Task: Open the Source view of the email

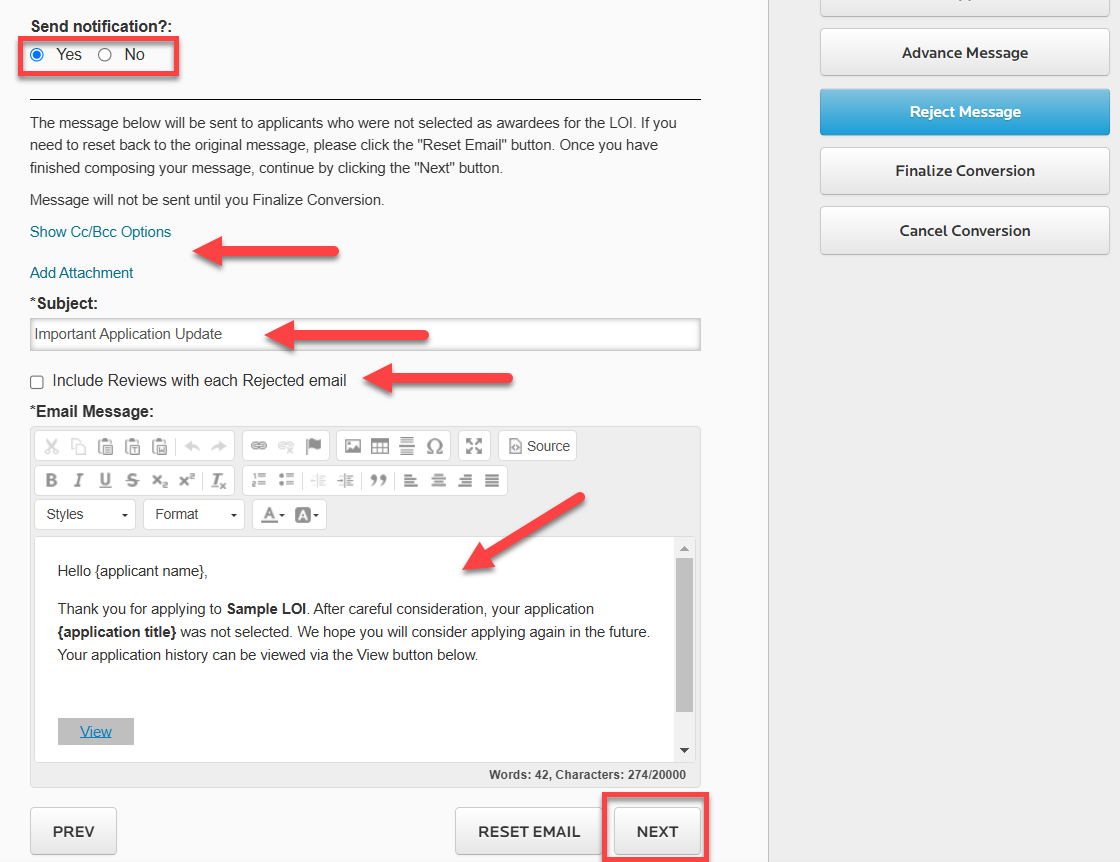Action: [537, 445]
